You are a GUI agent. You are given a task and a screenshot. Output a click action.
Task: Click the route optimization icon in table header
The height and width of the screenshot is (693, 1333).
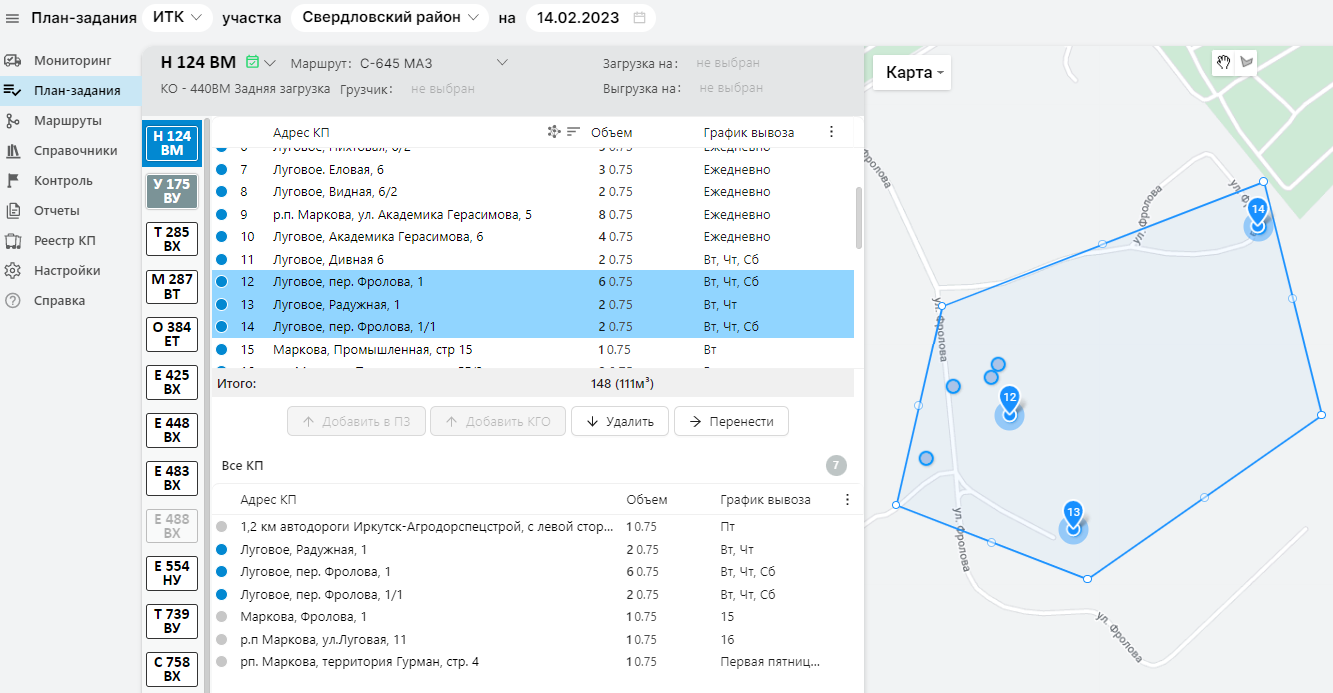point(553,132)
